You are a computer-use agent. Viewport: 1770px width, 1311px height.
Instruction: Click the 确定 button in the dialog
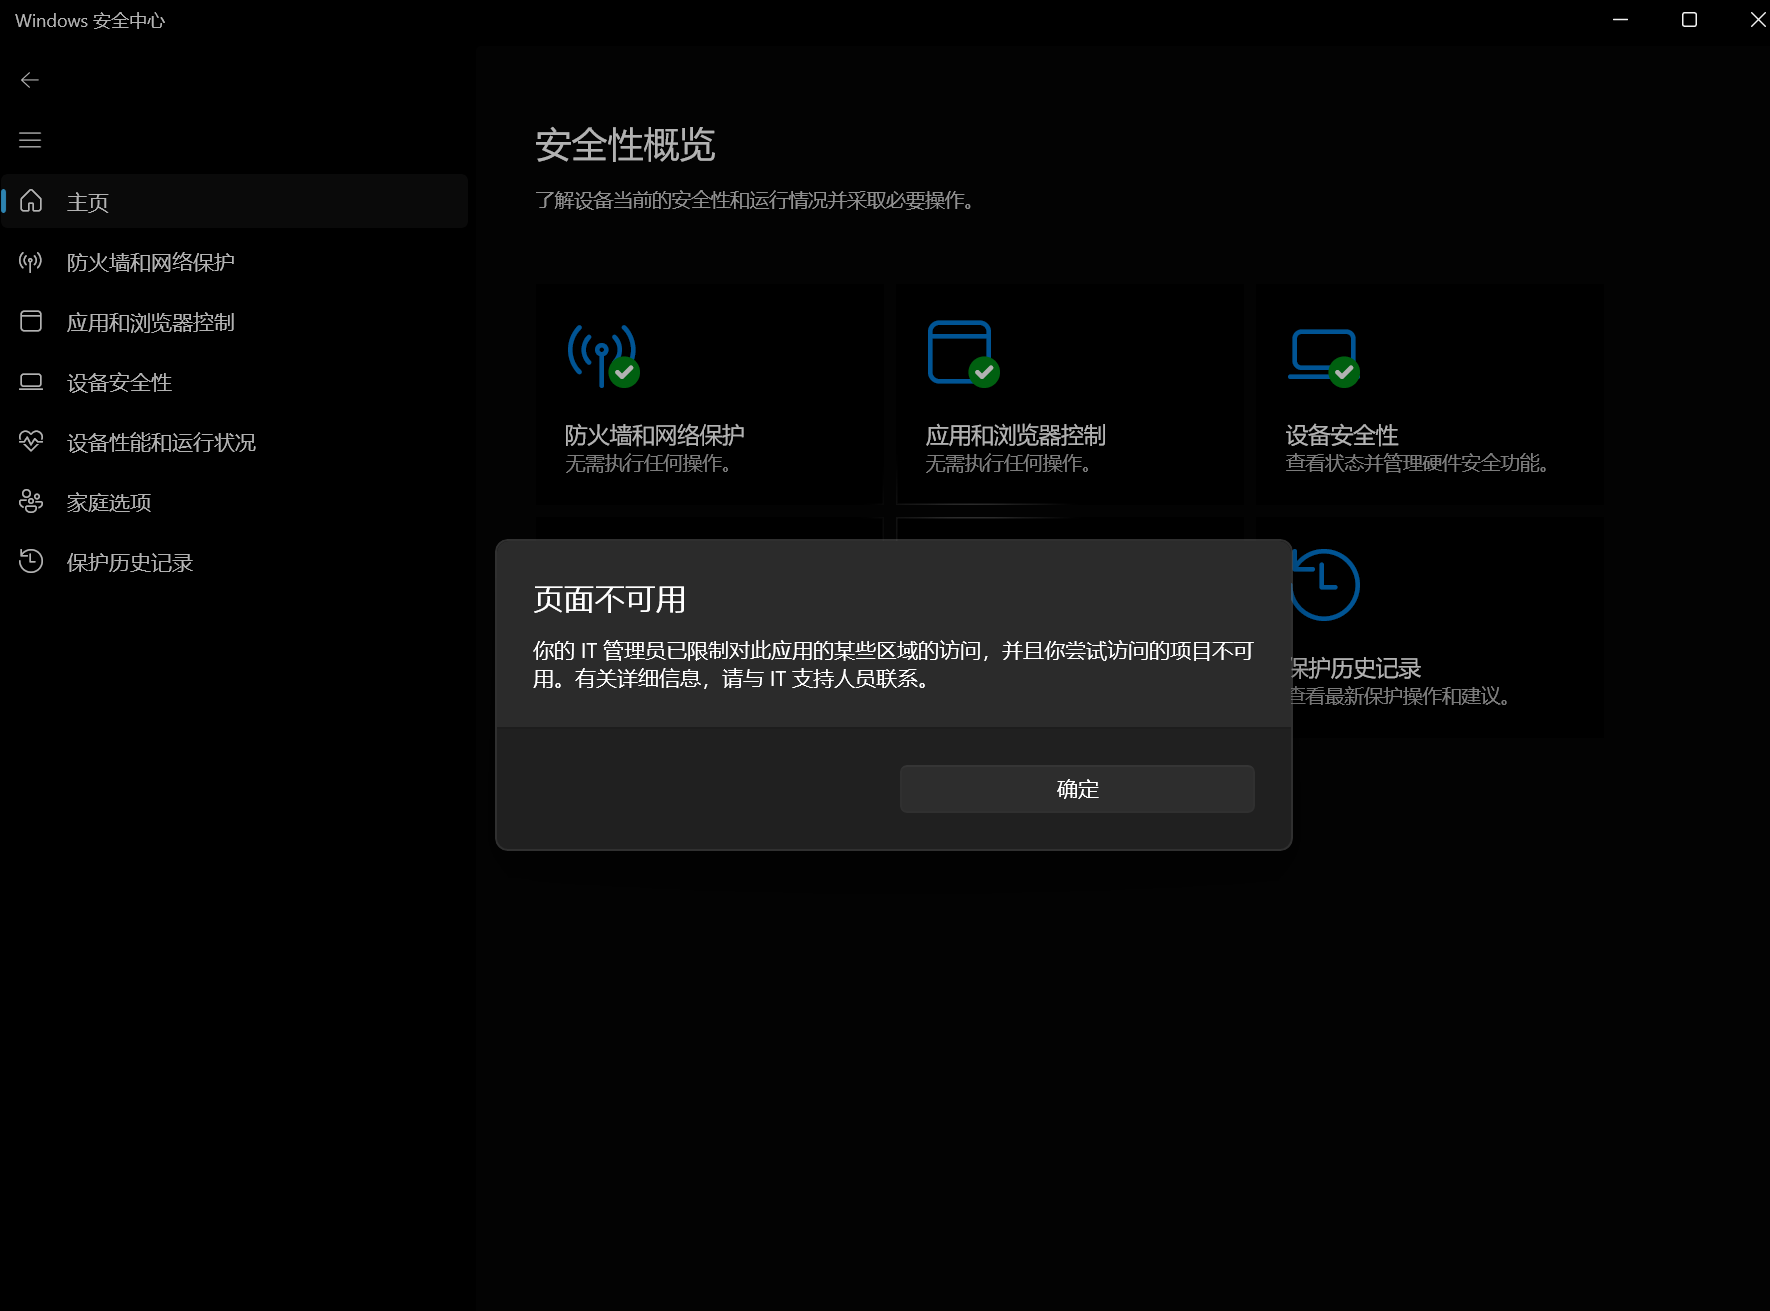tap(1077, 789)
